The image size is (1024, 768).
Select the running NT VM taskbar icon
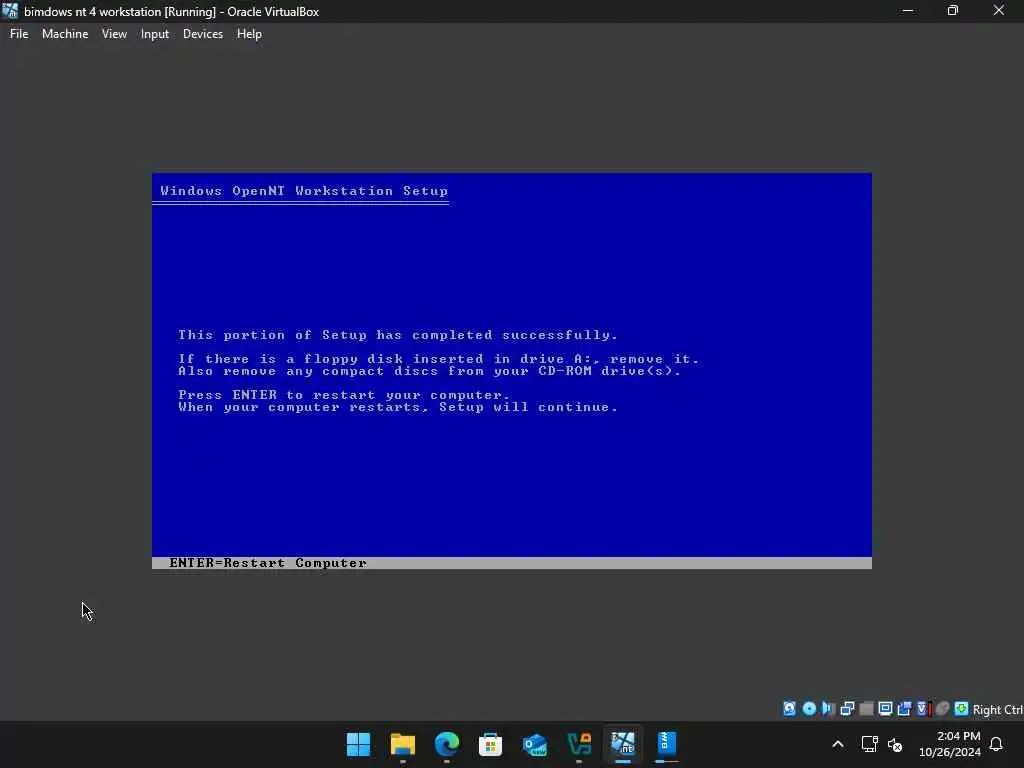pyautogui.click(x=623, y=744)
